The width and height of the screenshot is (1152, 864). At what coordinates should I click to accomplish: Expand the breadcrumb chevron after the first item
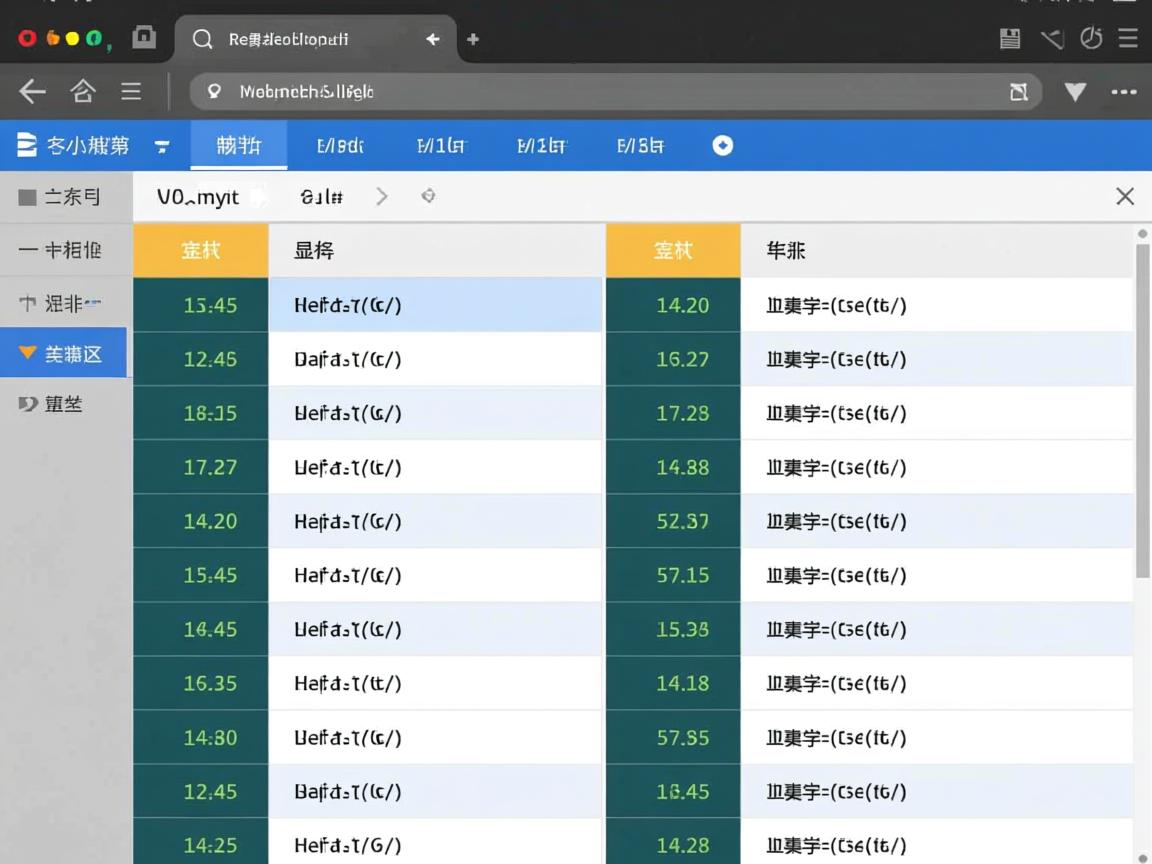coord(381,196)
